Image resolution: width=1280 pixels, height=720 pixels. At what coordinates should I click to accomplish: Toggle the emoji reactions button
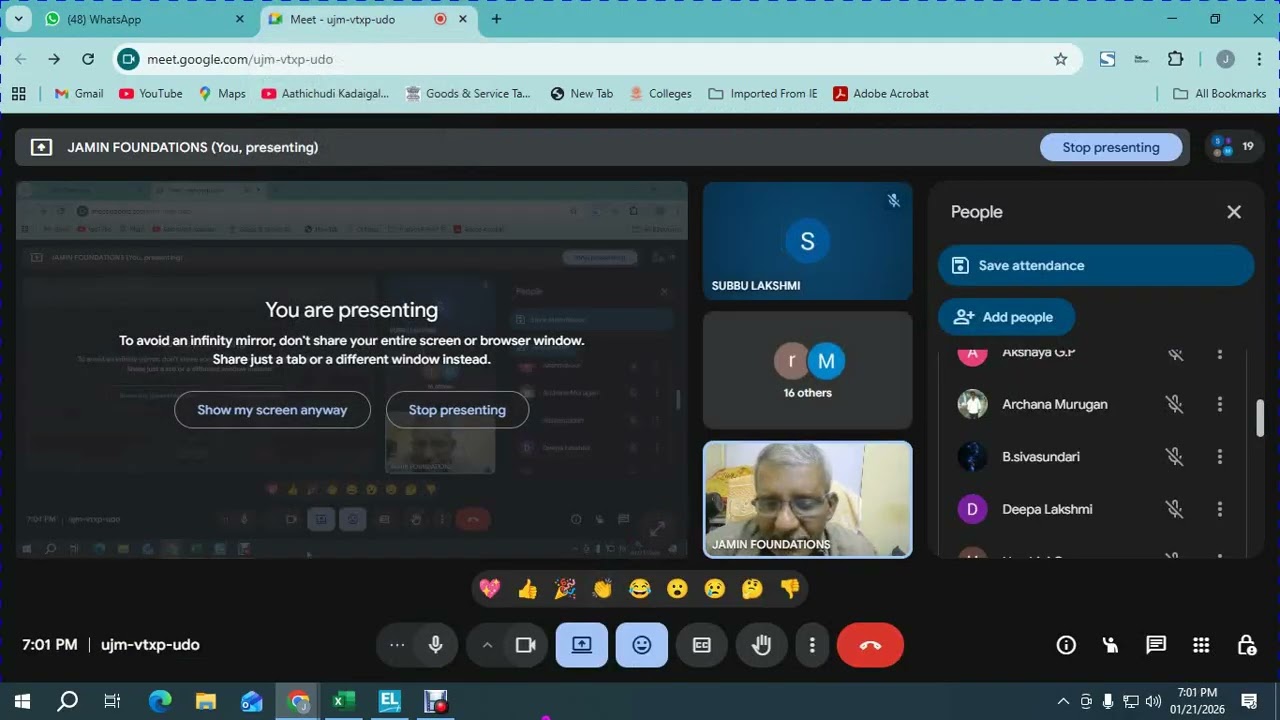pyautogui.click(x=642, y=645)
